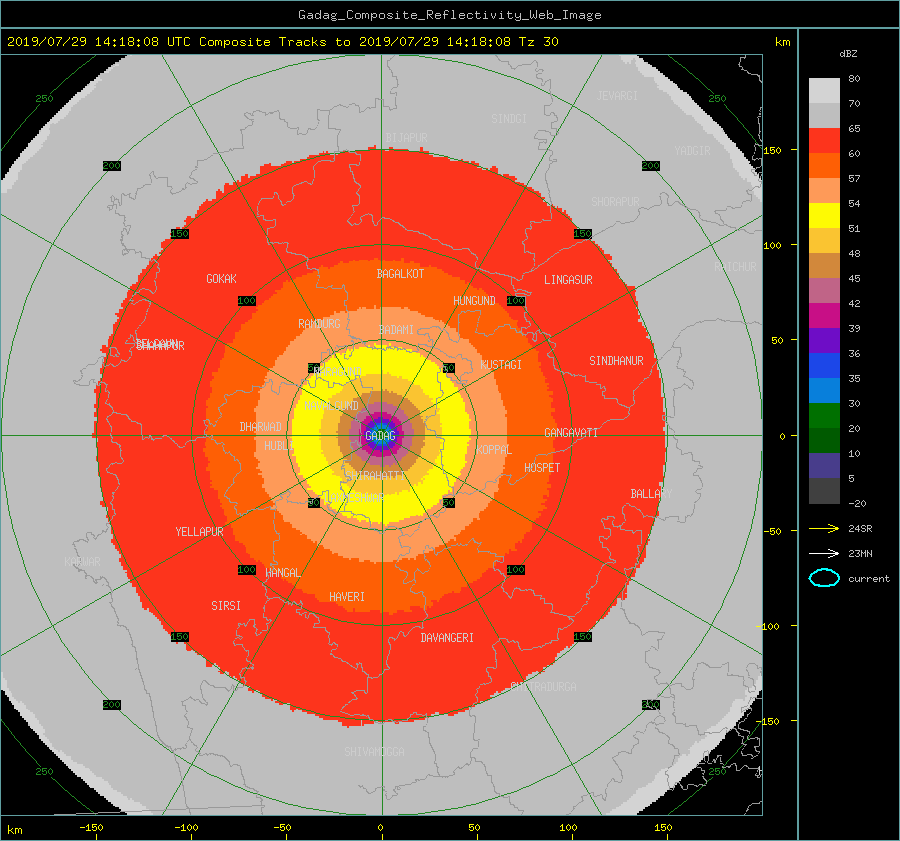Pick the light orange 54-57 dBZ legend swatch

click(824, 191)
